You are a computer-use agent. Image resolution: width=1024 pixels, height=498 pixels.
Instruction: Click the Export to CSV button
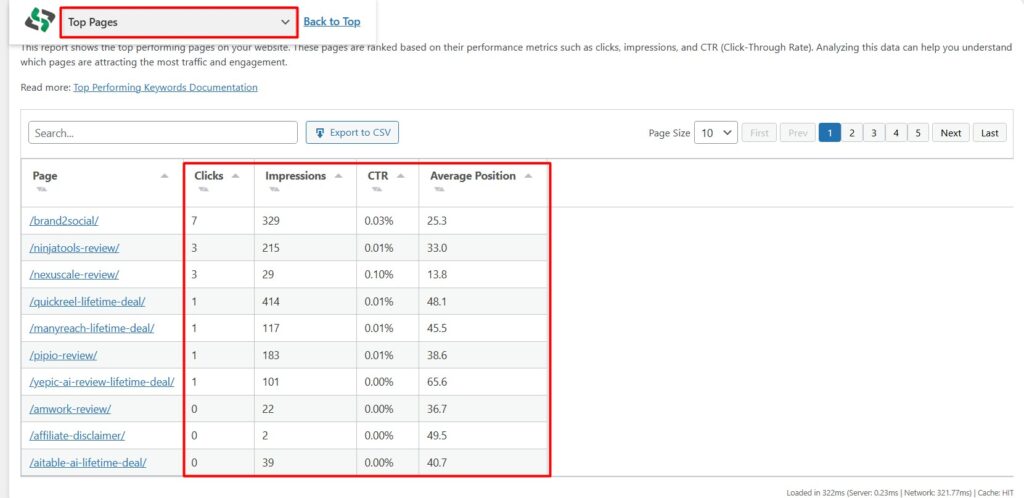[352, 133]
